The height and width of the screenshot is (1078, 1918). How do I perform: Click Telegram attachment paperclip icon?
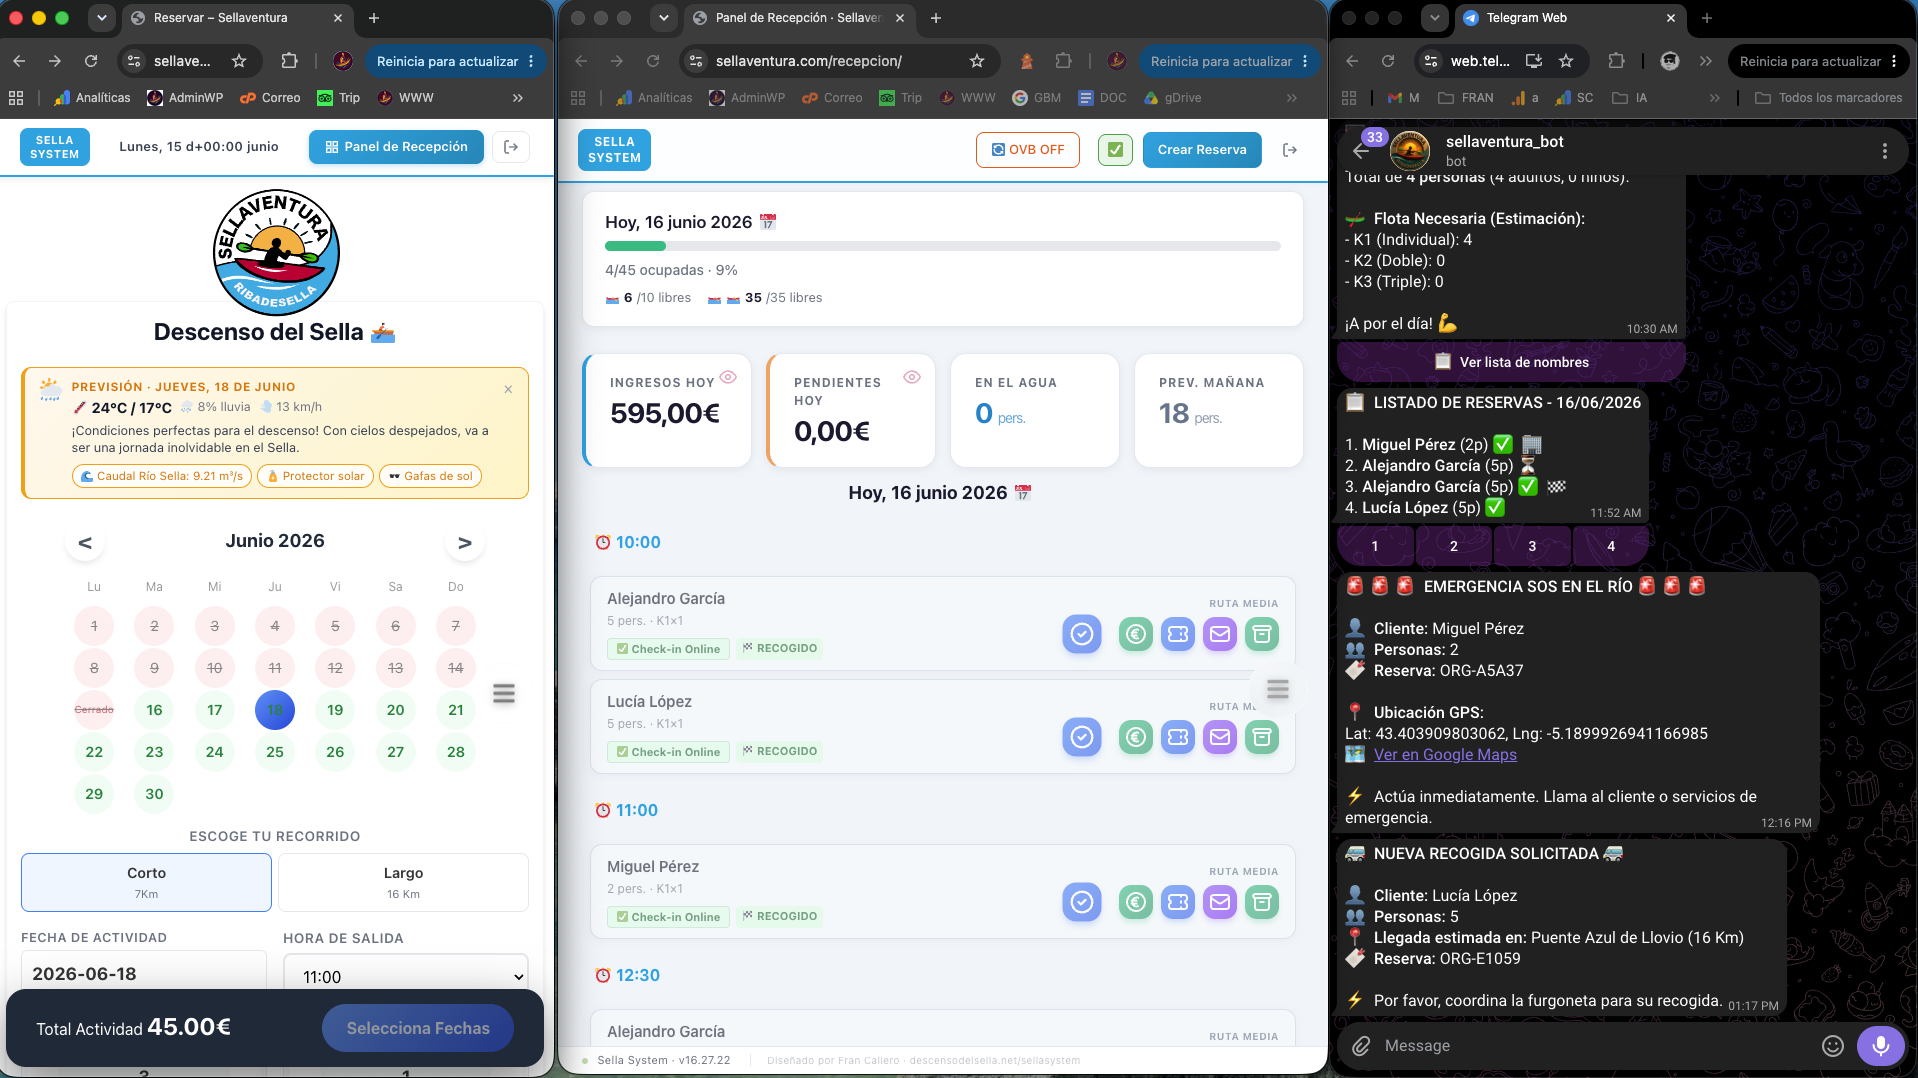click(1361, 1046)
